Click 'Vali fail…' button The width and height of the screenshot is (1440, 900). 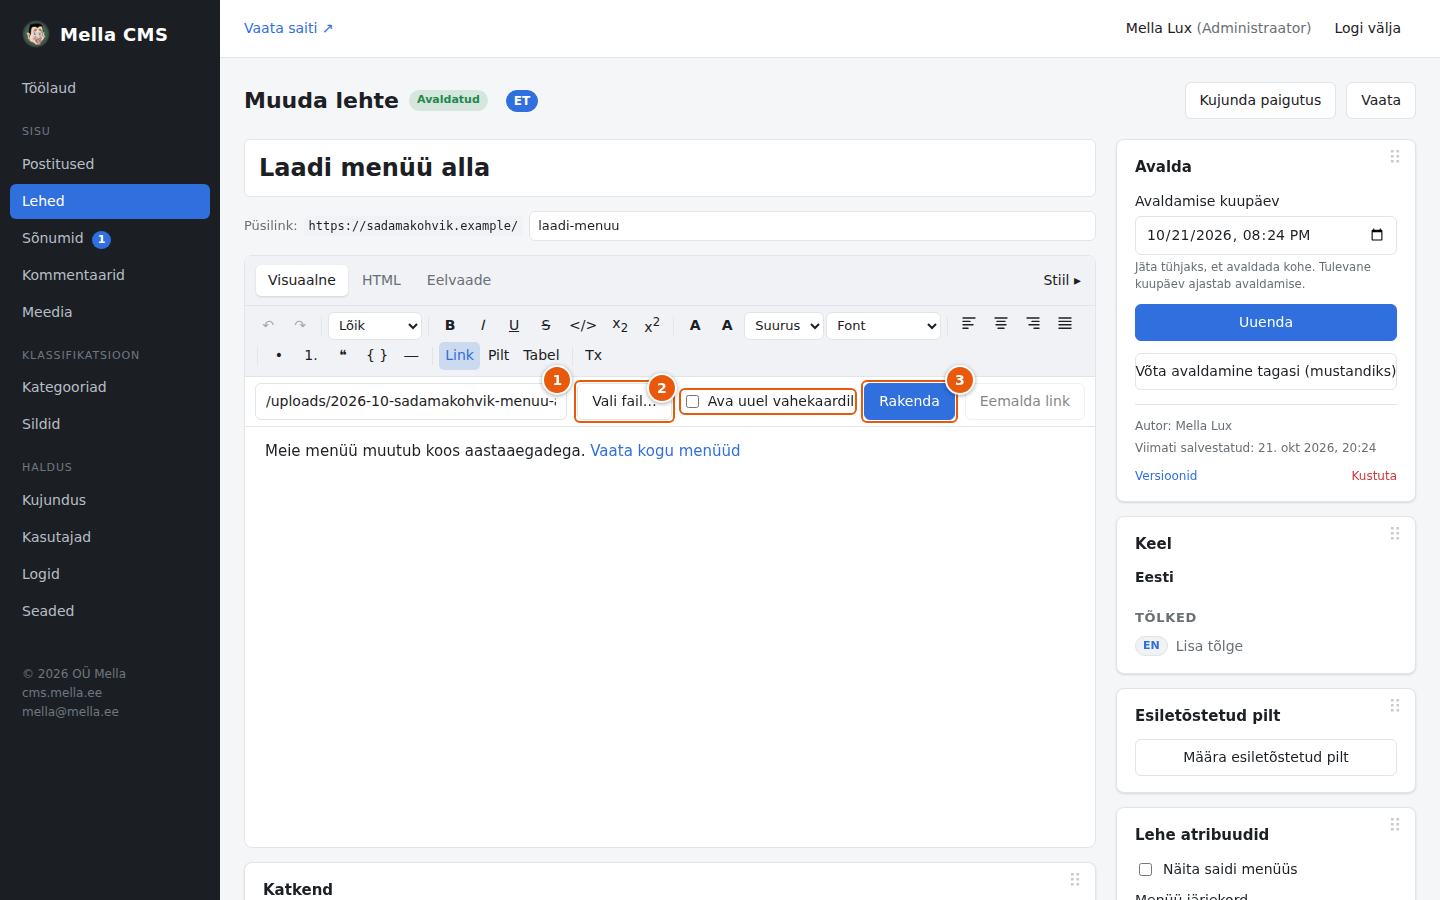click(624, 402)
